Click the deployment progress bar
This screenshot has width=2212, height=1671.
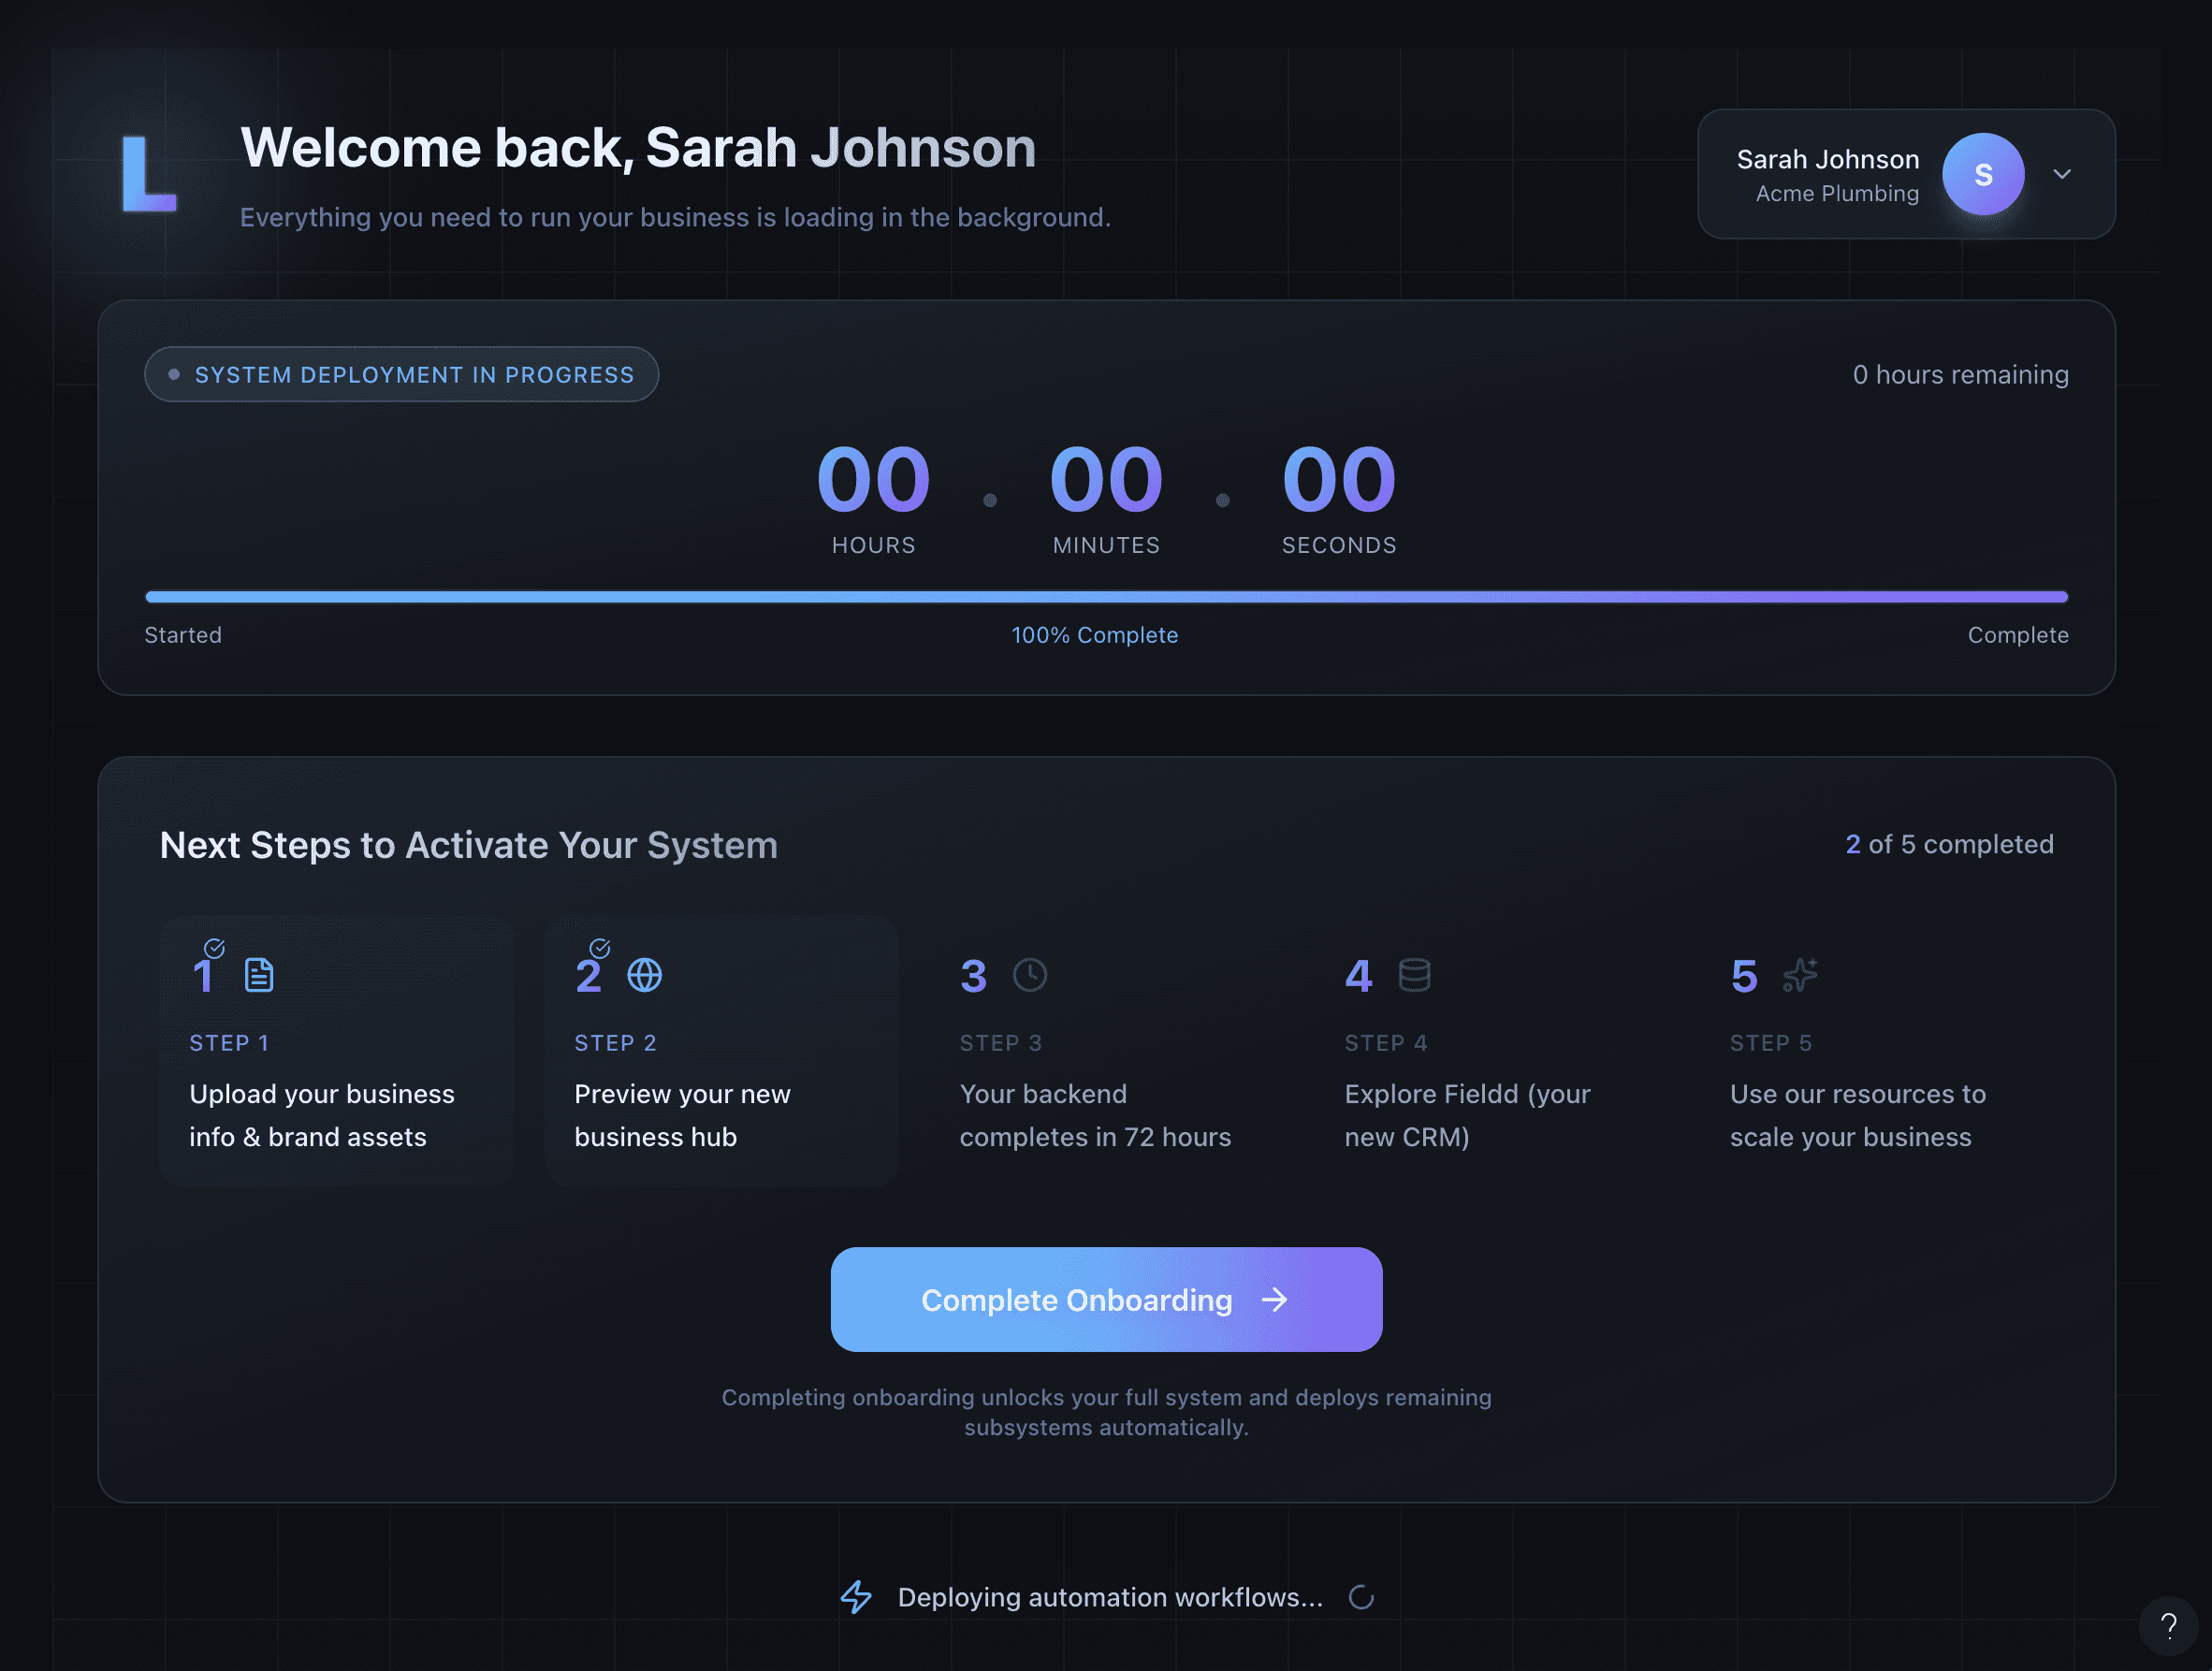point(1106,597)
